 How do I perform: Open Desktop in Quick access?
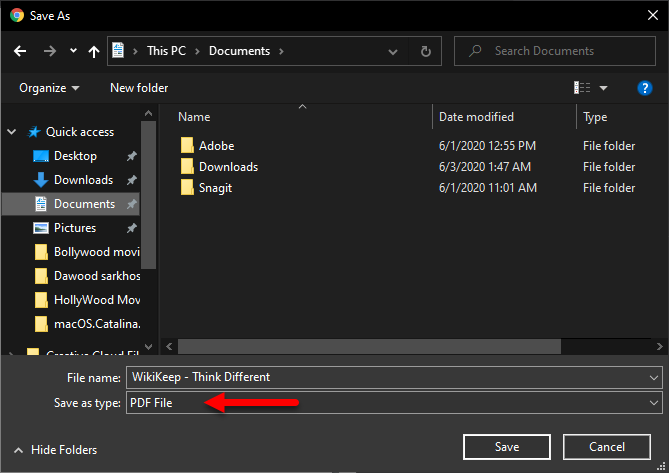pos(75,156)
